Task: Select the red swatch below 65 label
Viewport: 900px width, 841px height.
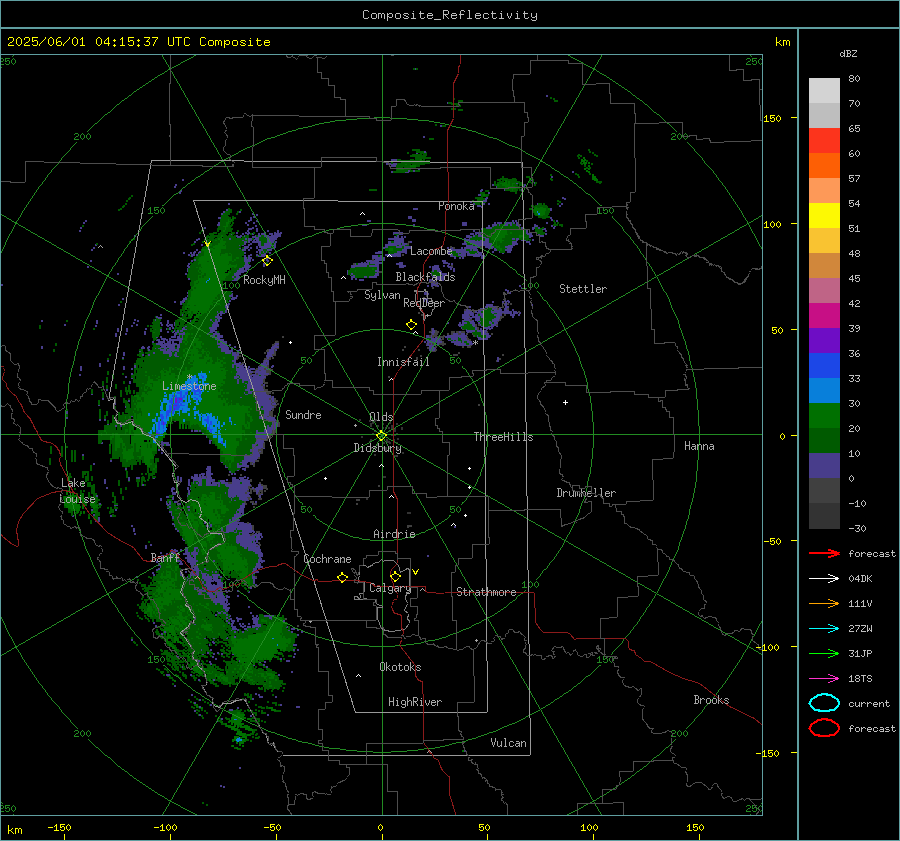Action: pyautogui.click(x=824, y=140)
